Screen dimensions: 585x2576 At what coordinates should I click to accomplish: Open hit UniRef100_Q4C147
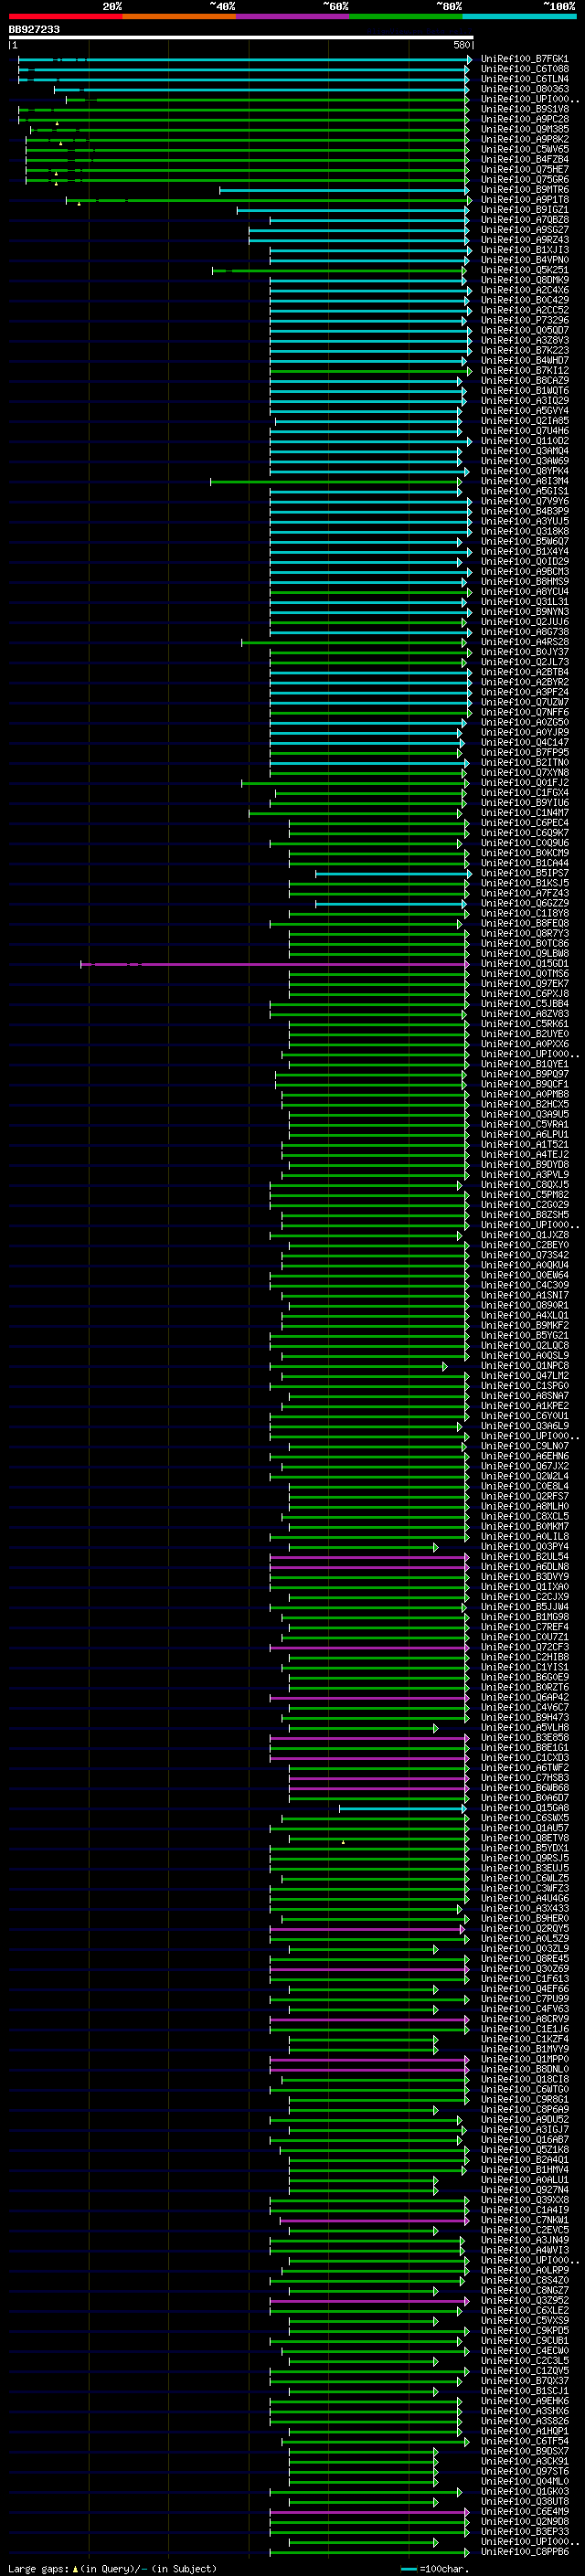[x=524, y=743]
